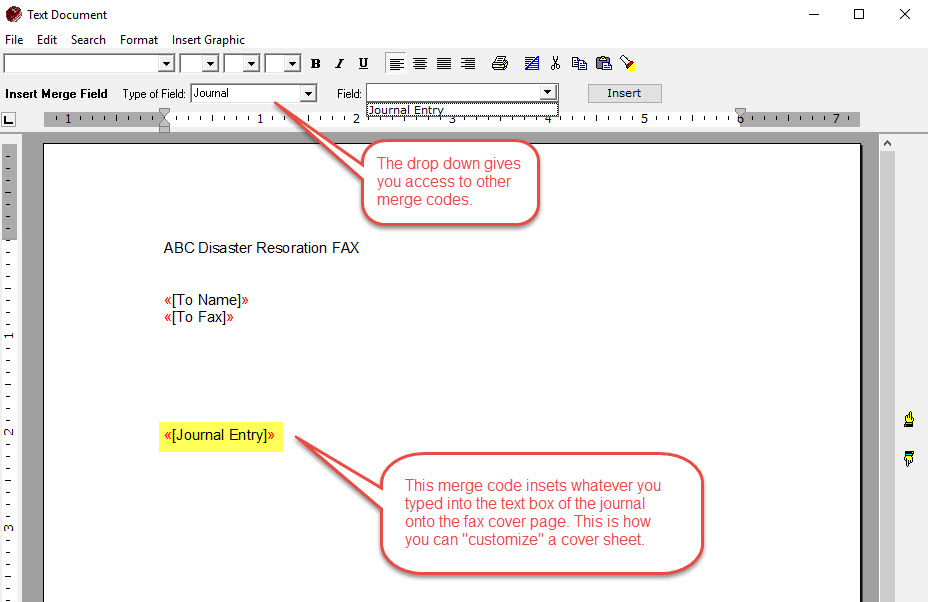Click the «[Journal Entry]» merge field
Screen dimensions: 928x602
pyautogui.click(x=220, y=436)
